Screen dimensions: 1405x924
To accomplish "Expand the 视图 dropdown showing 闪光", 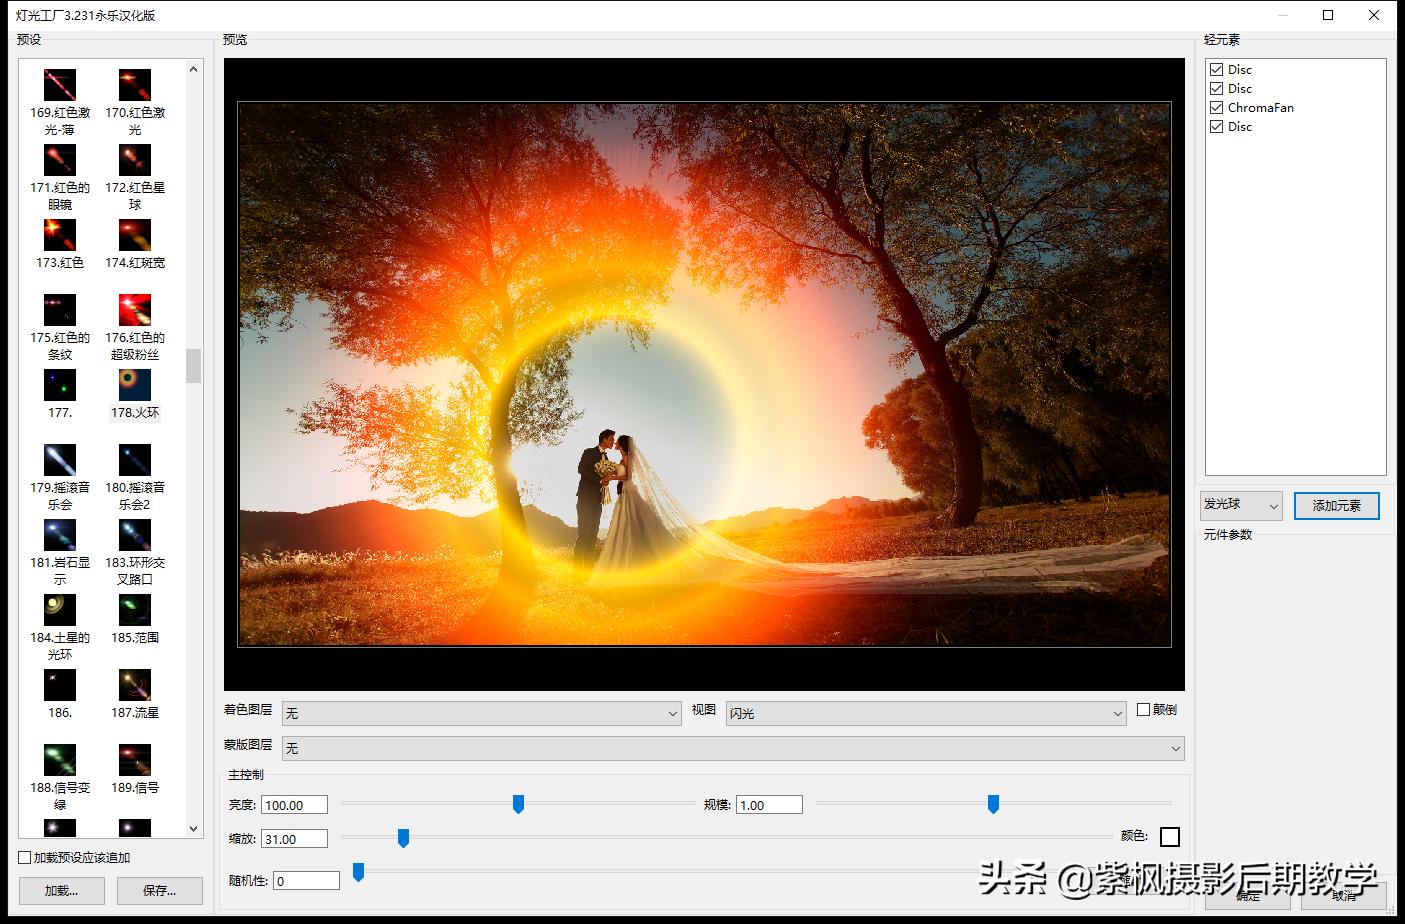I will (x=926, y=713).
